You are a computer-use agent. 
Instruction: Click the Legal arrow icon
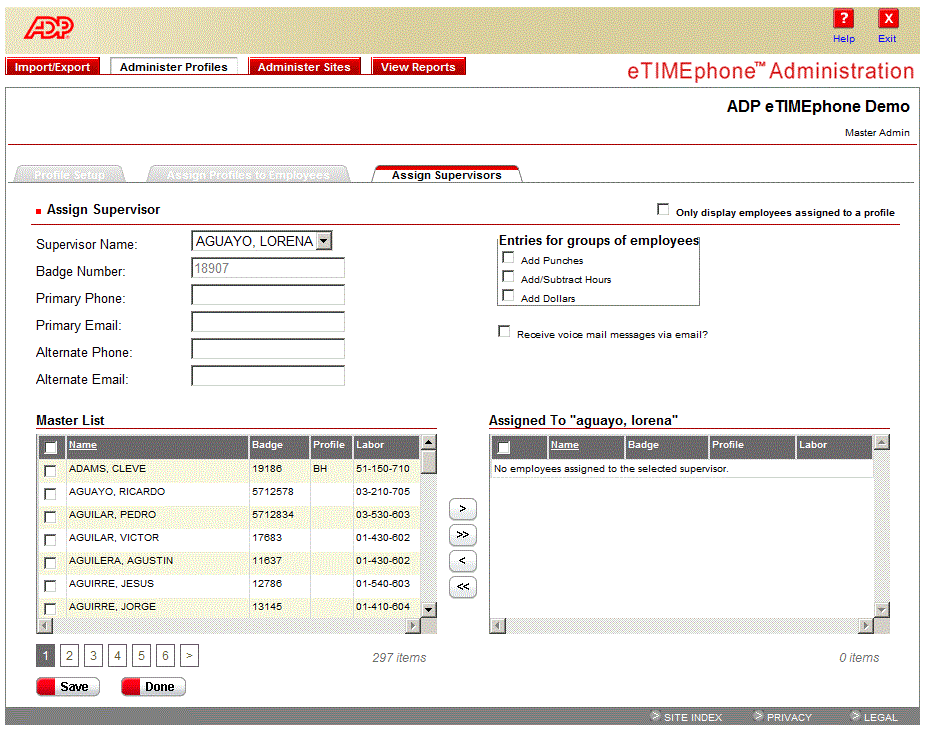coord(855,716)
